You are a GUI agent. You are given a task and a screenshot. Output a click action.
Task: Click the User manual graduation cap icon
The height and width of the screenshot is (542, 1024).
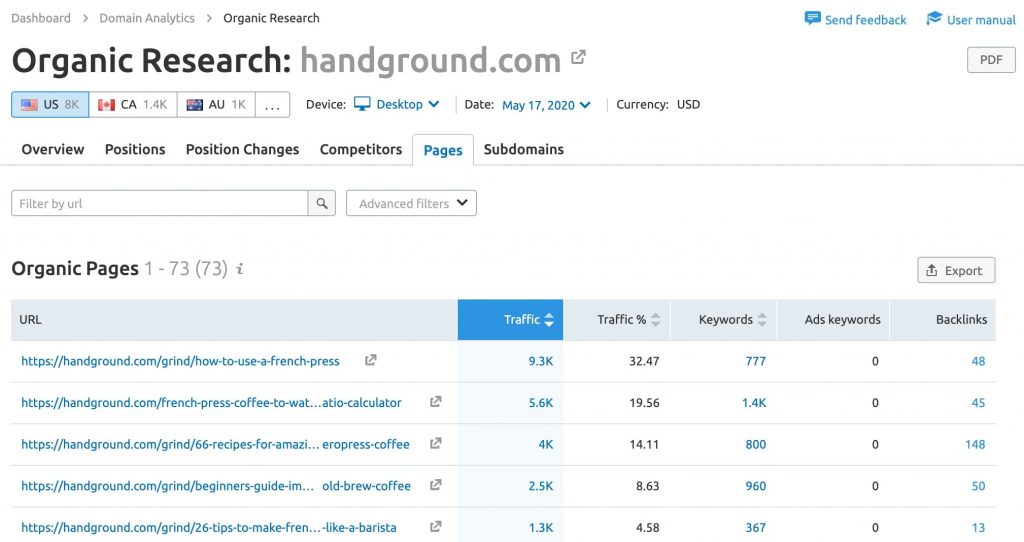pyautogui.click(x=935, y=18)
